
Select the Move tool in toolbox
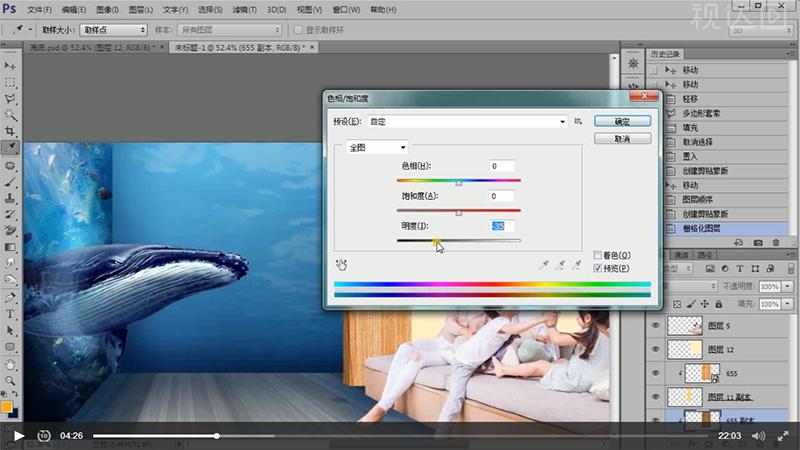(10, 66)
